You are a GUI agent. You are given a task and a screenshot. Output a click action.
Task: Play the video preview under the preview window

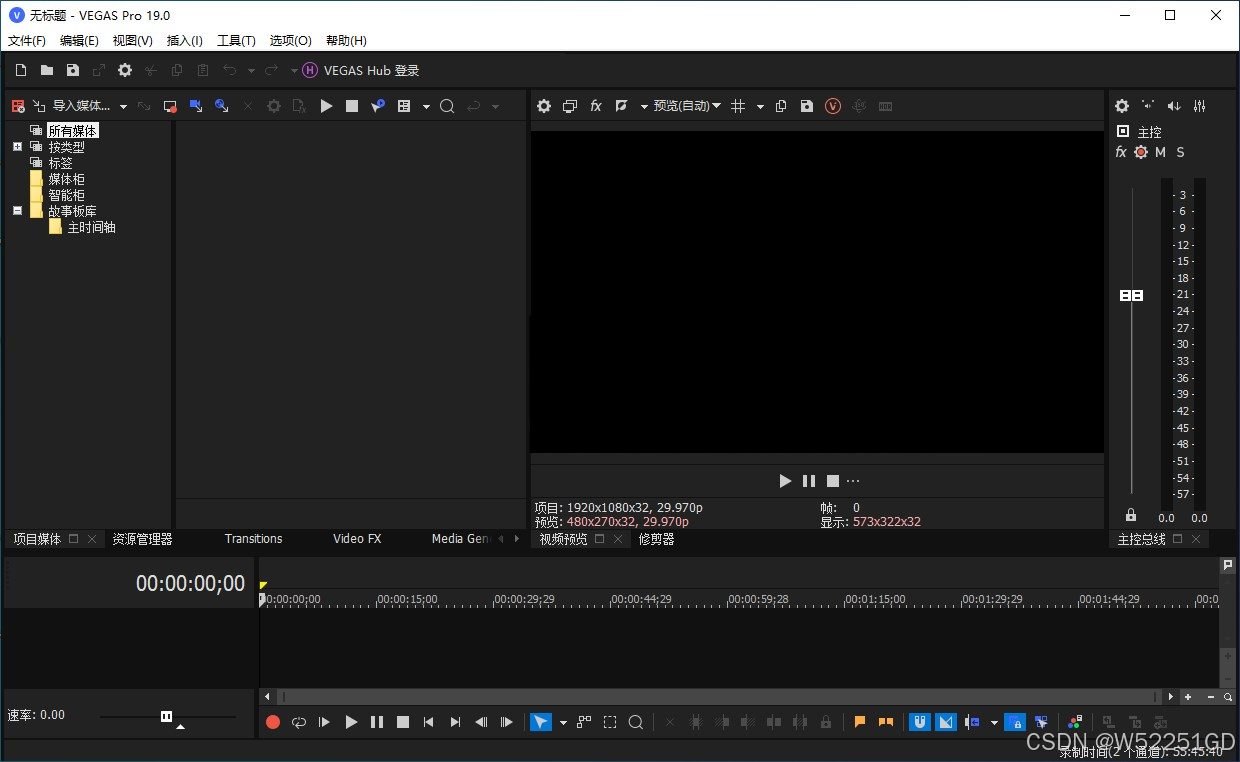[785, 481]
